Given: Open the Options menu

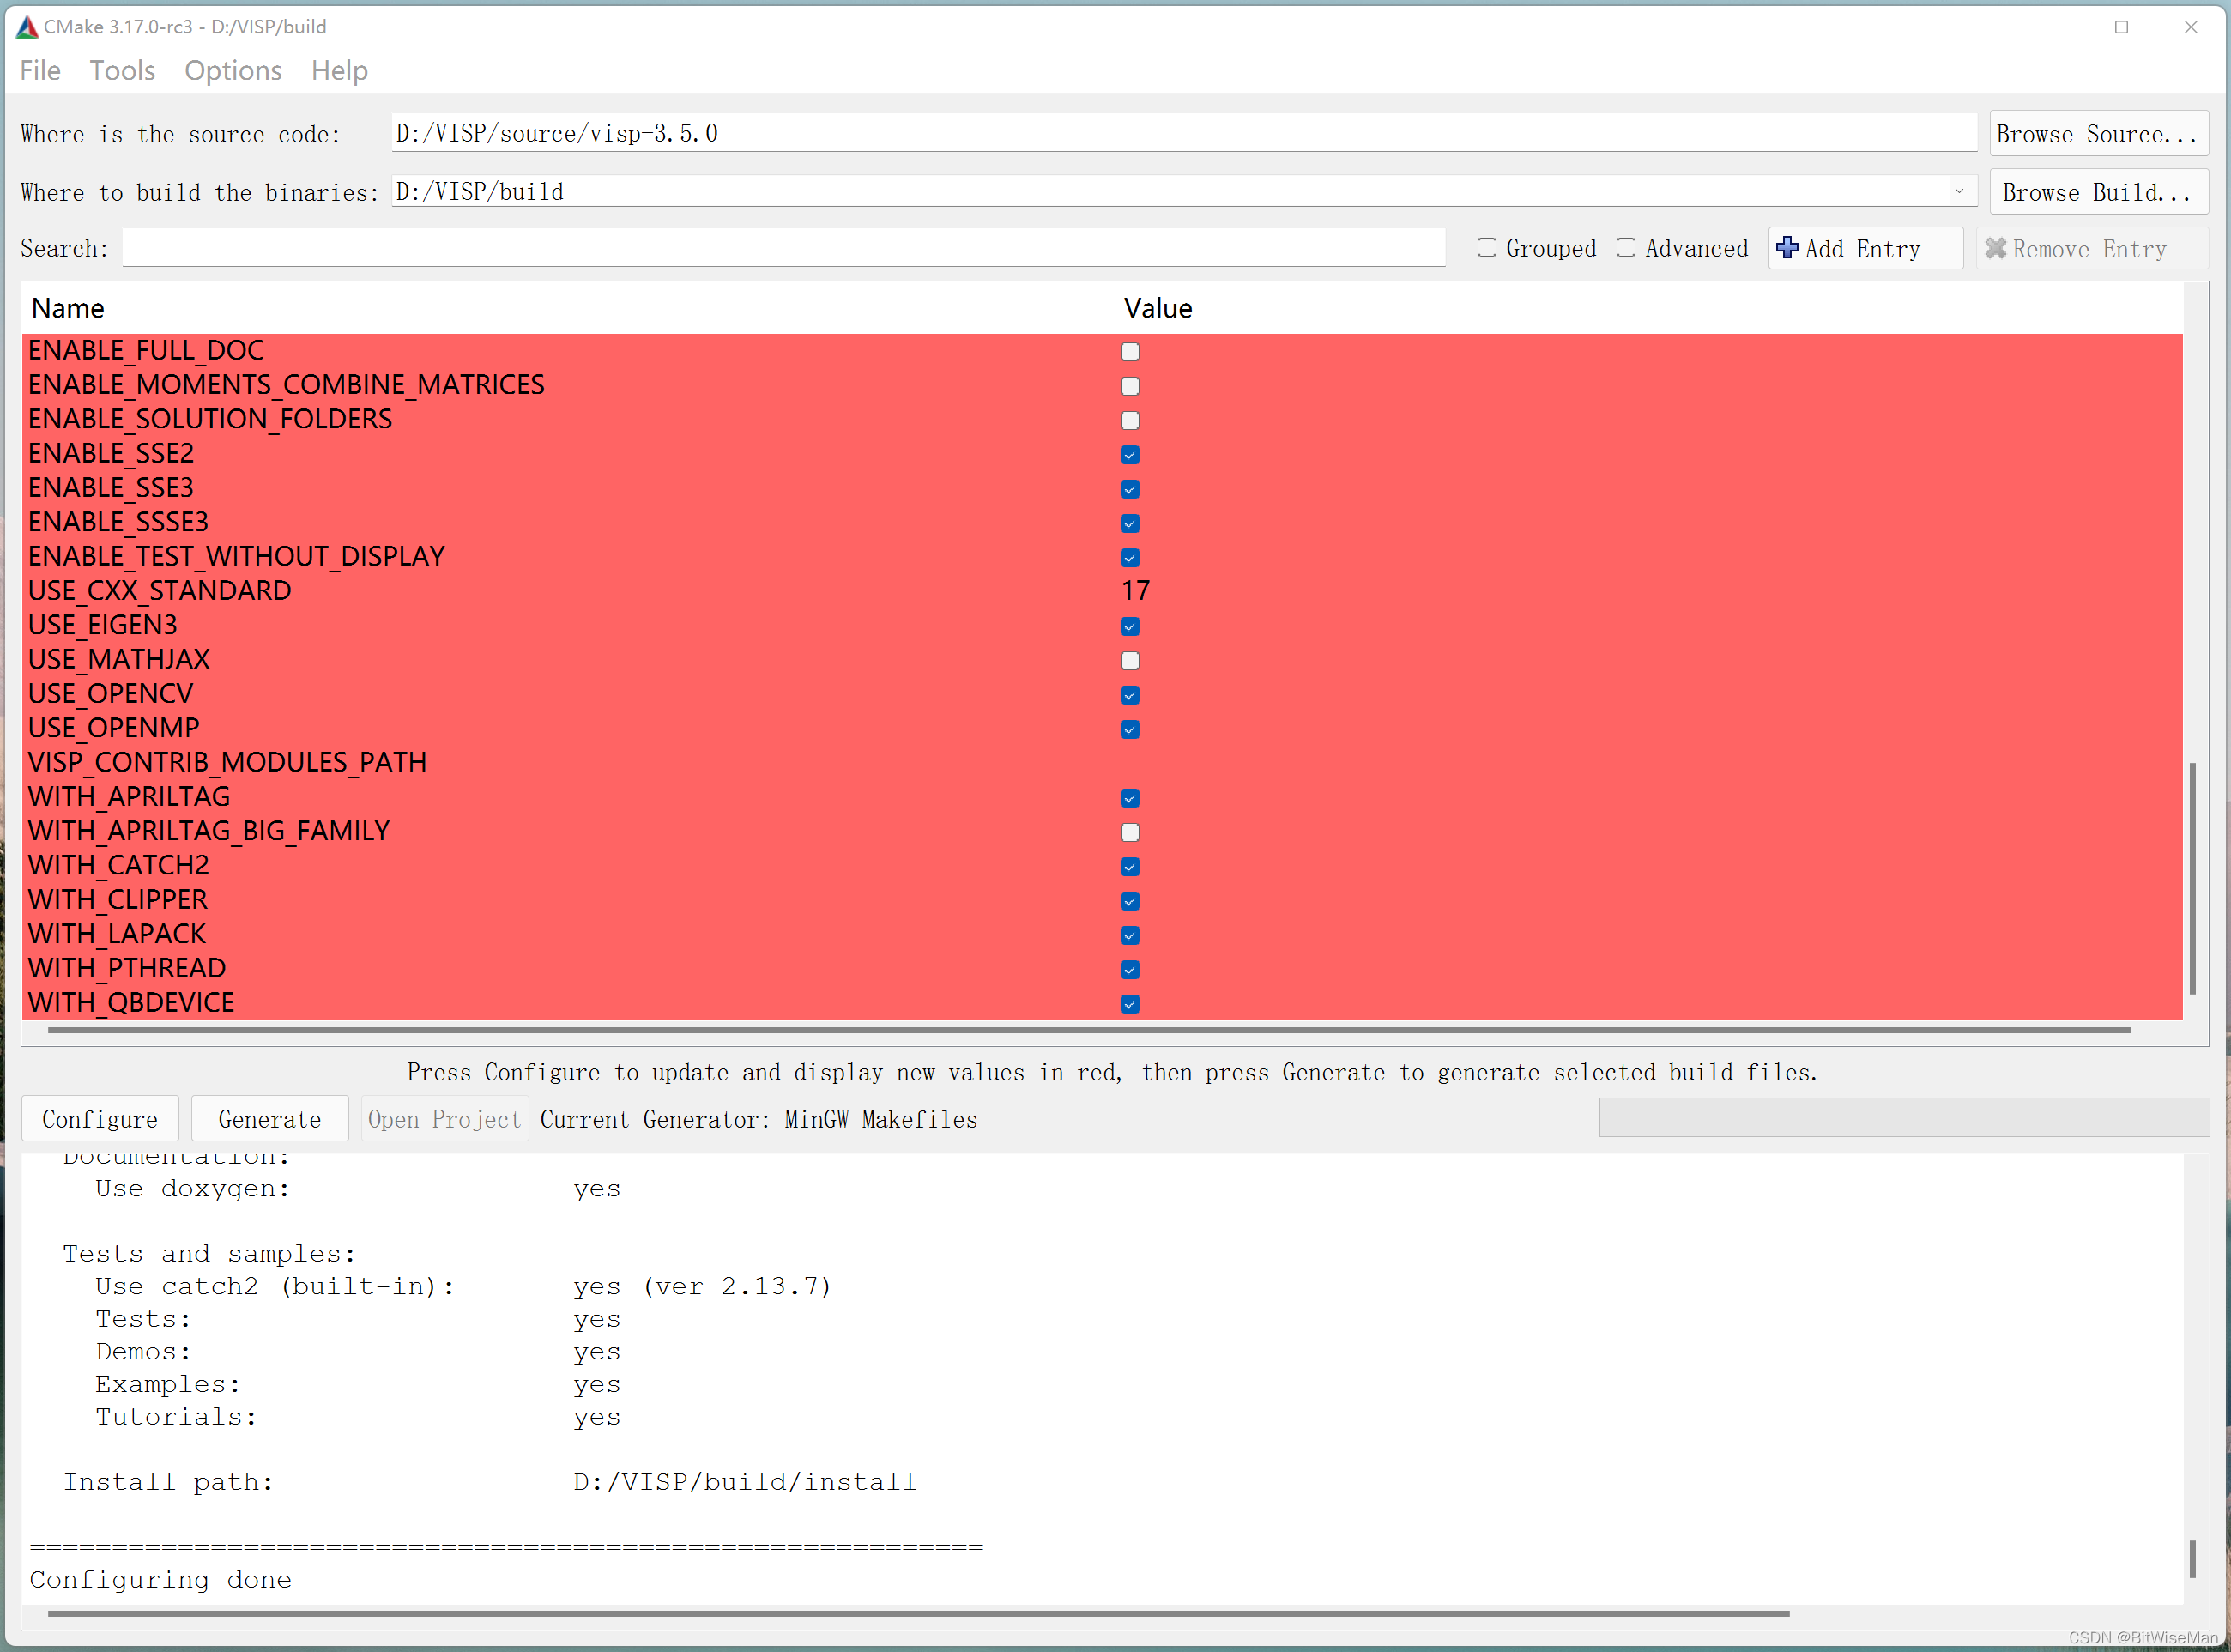Looking at the screenshot, I should click(233, 70).
